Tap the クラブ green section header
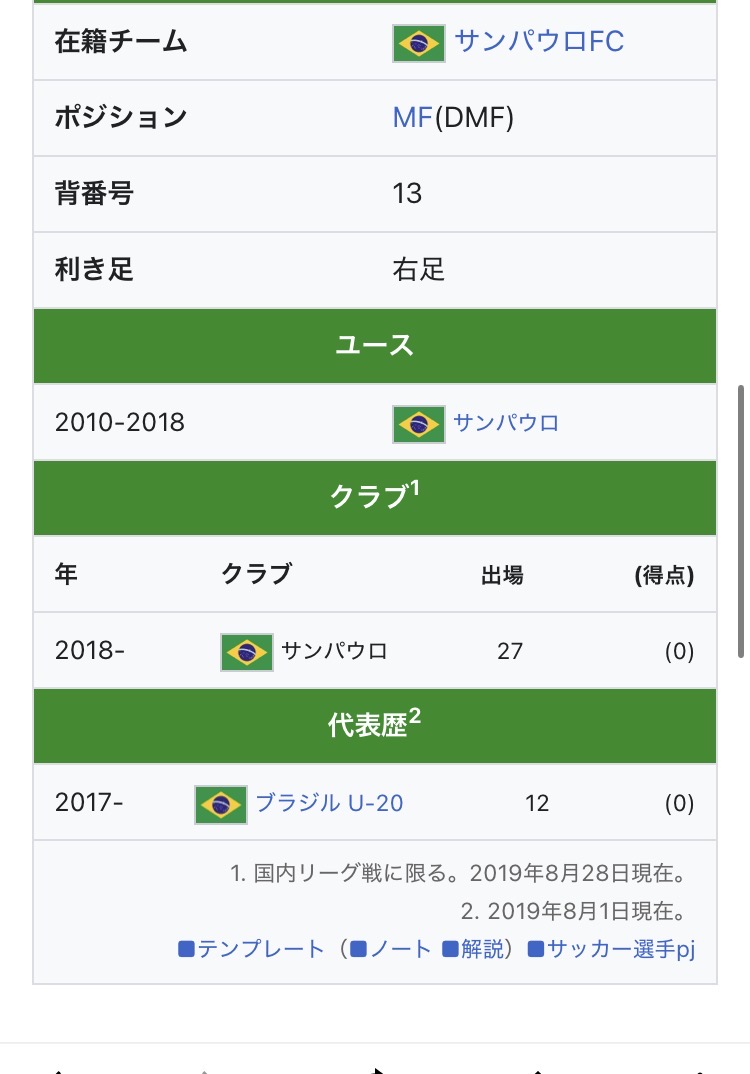The width and height of the screenshot is (750, 1074). tap(375, 497)
